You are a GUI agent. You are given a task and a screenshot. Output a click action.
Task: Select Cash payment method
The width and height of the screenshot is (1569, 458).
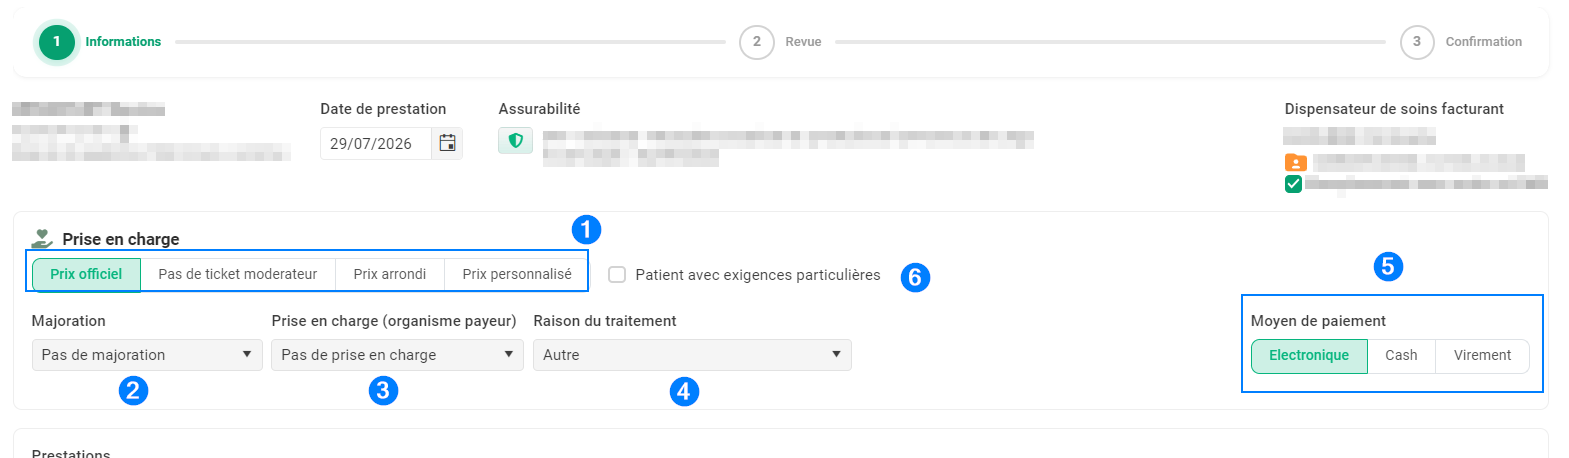click(1401, 356)
